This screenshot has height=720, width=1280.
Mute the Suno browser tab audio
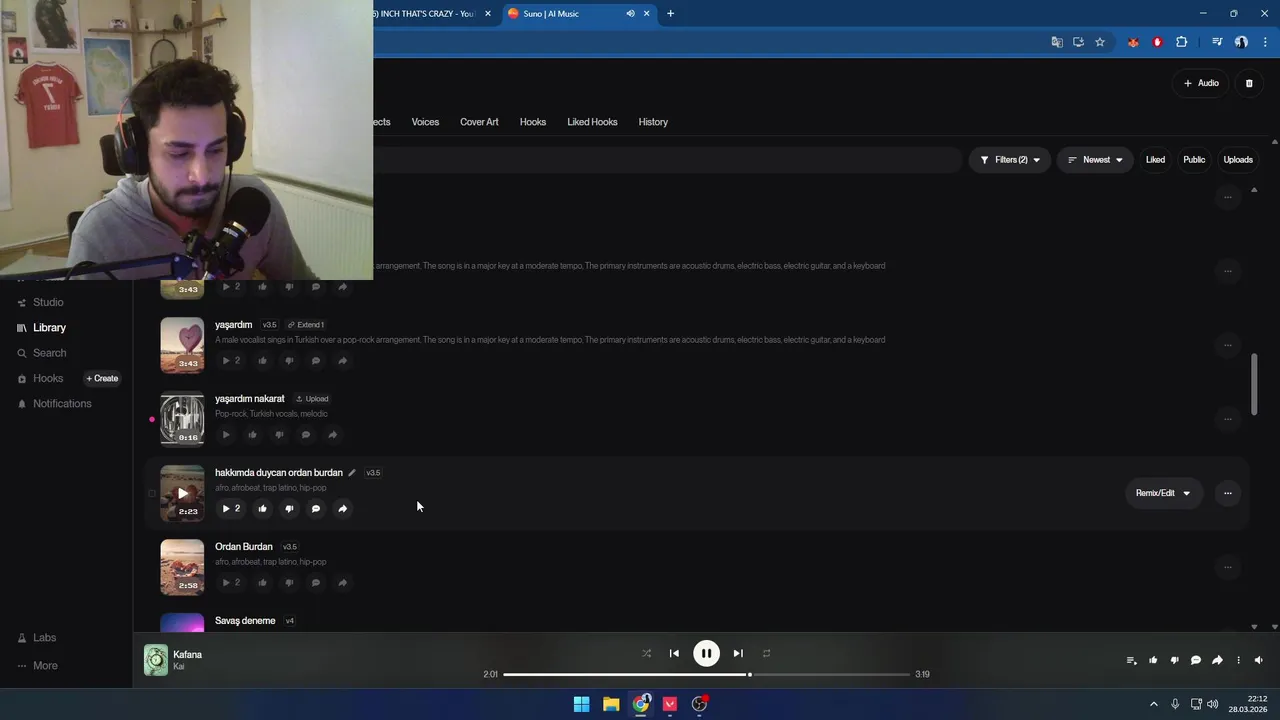(630, 14)
